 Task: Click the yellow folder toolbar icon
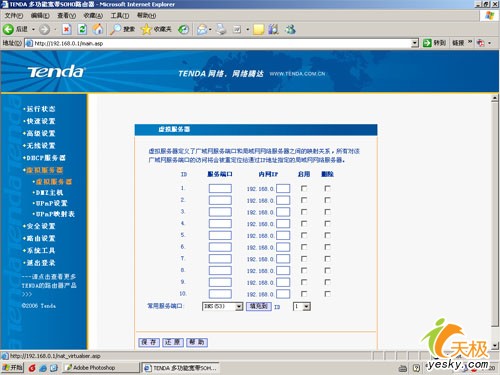coord(259,29)
